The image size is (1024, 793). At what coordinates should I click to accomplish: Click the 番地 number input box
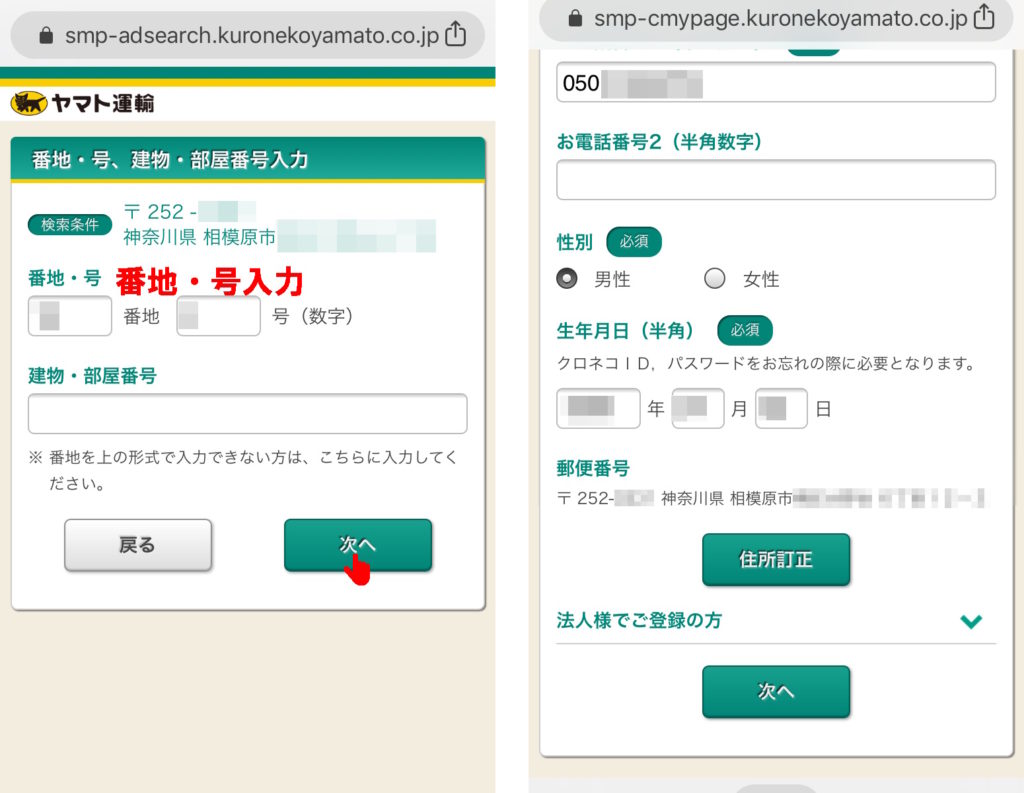pos(70,316)
